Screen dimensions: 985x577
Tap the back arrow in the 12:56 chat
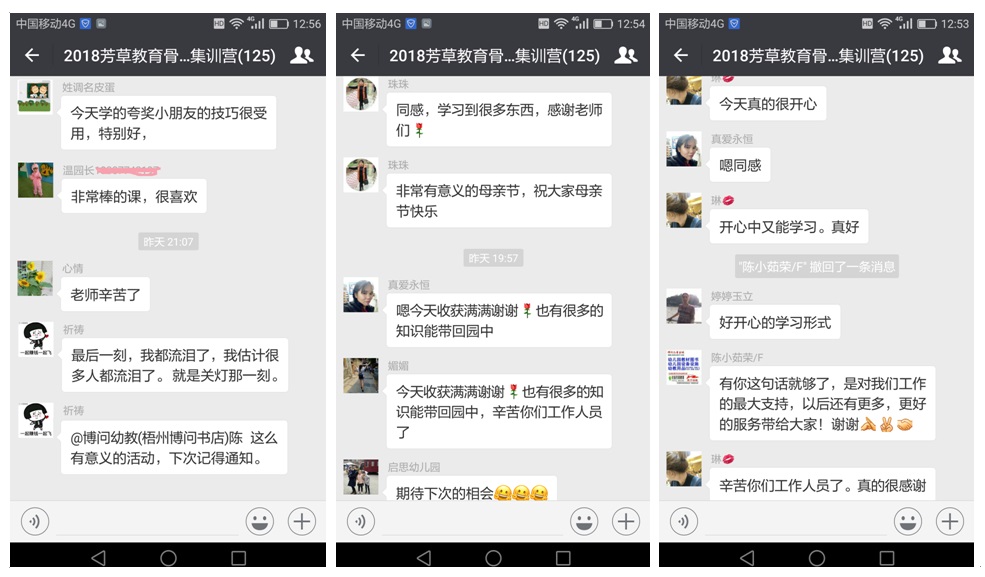coord(32,55)
